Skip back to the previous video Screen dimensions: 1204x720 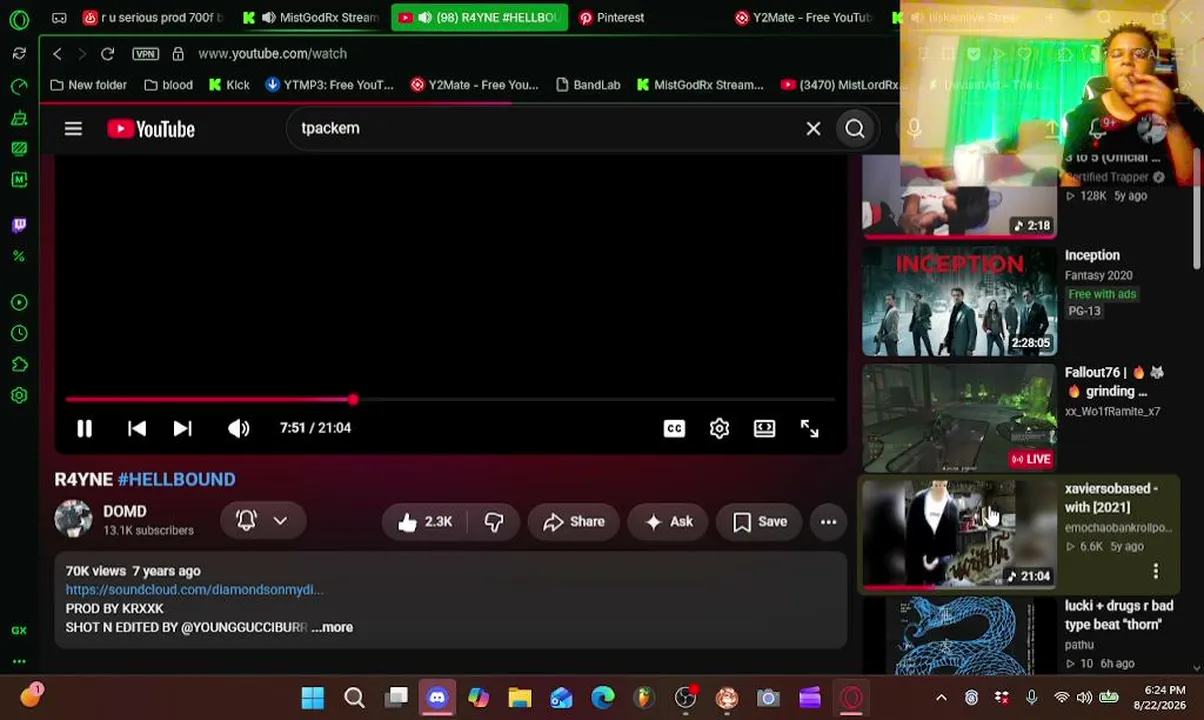point(137,428)
